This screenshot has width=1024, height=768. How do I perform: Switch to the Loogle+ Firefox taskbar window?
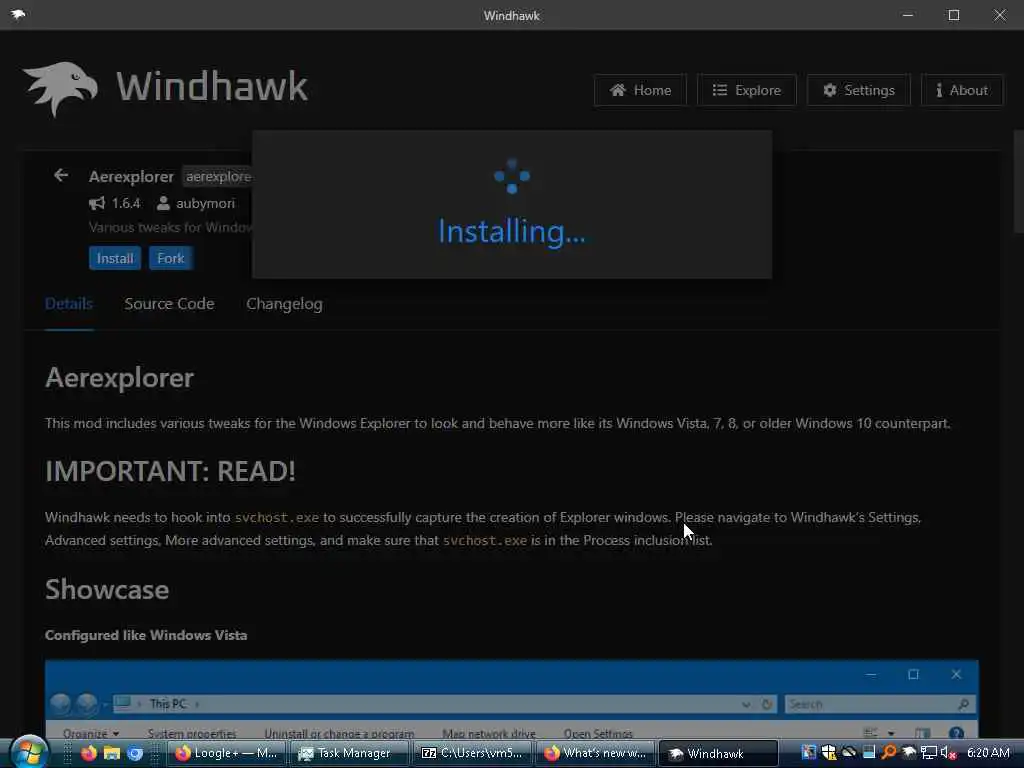pos(227,753)
